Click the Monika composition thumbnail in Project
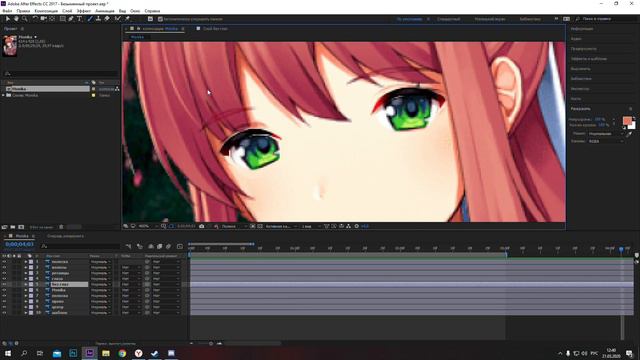Image resolution: width=640 pixels, height=360 pixels. [x=9, y=45]
